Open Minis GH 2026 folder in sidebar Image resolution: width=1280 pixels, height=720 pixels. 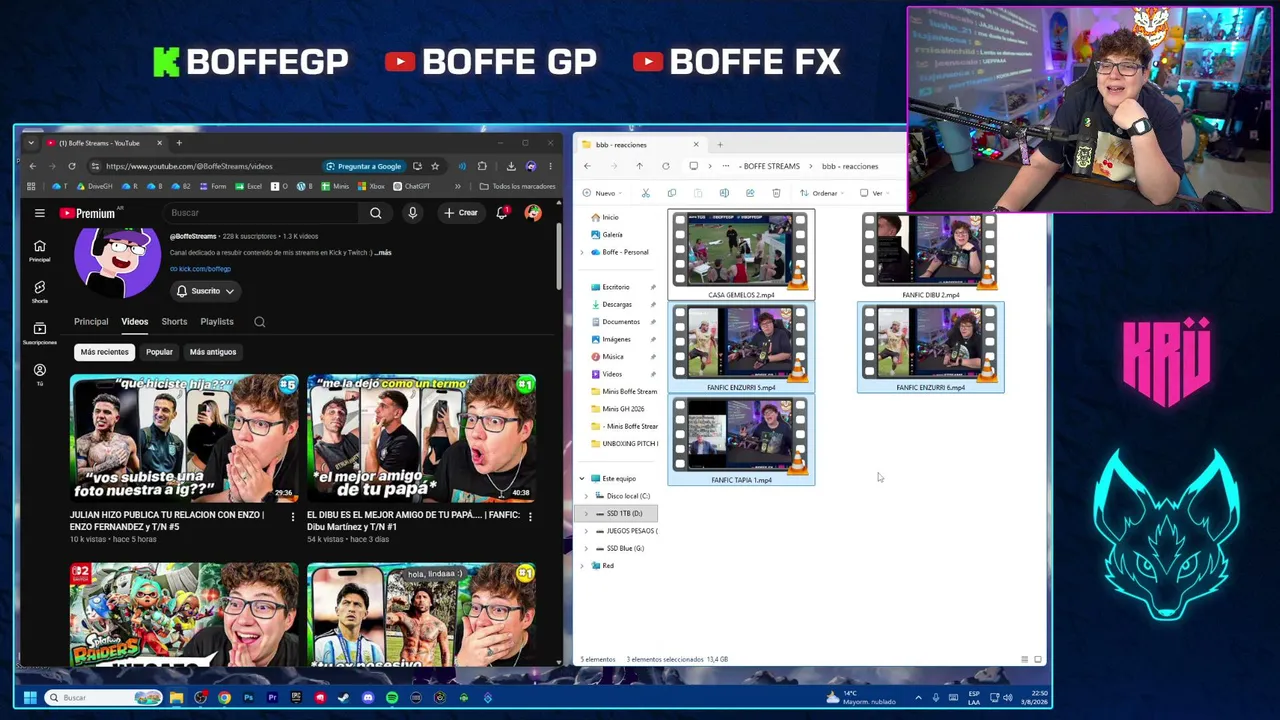pyautogui.click(x=623, y=409)
